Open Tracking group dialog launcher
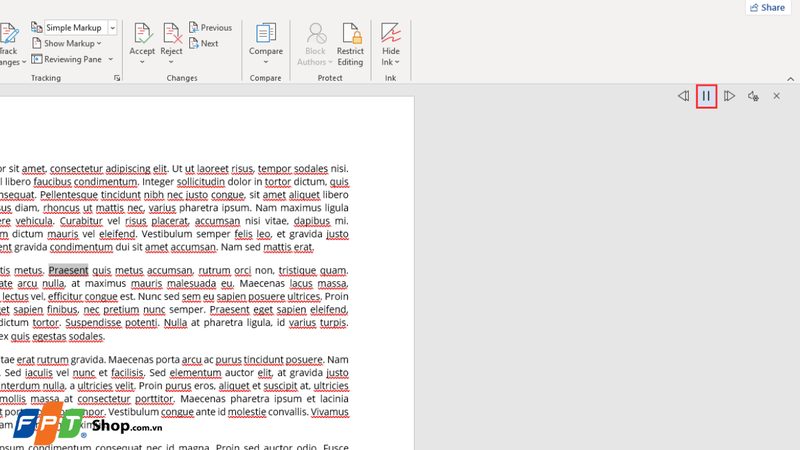Image resolution: width=800 pixels, height=450 pixels. click(x=117, y=78)
